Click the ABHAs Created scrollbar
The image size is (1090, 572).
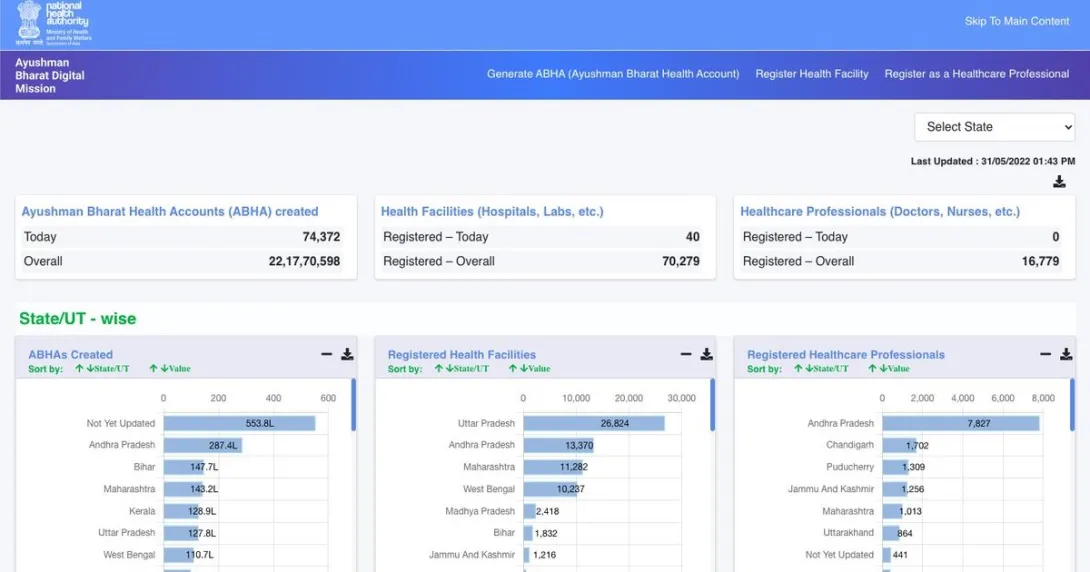coord(353,405)
